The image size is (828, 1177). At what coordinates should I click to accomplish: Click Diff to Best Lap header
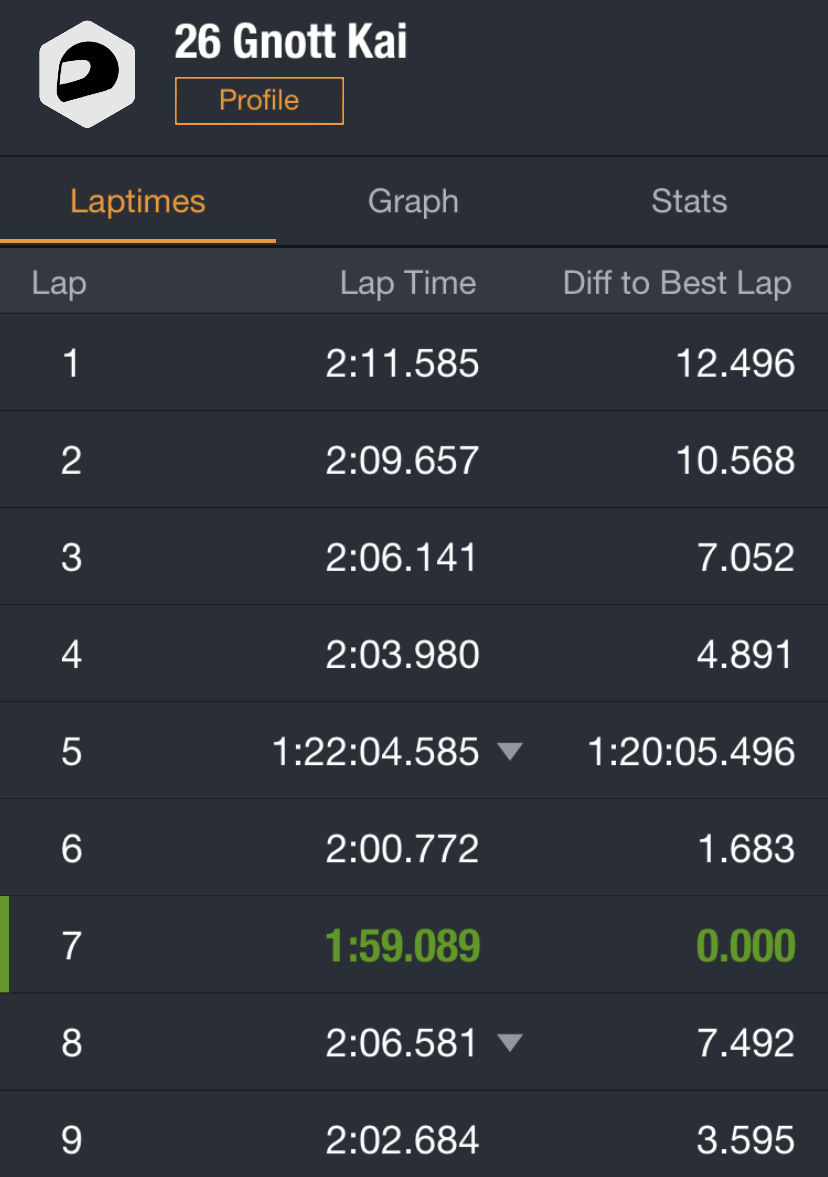[677, 283]
